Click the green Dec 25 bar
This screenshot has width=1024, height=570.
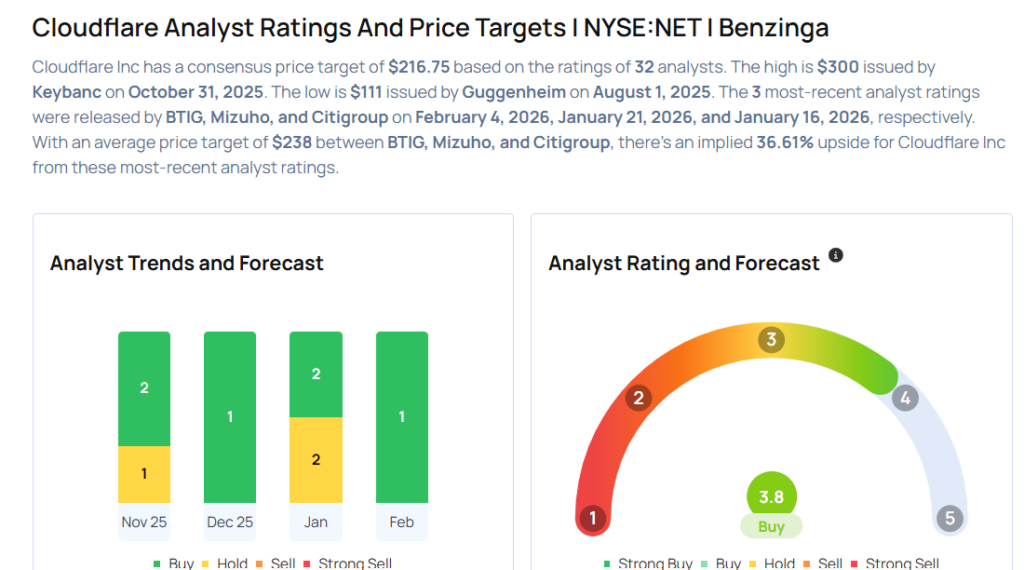tap(230, 416)
